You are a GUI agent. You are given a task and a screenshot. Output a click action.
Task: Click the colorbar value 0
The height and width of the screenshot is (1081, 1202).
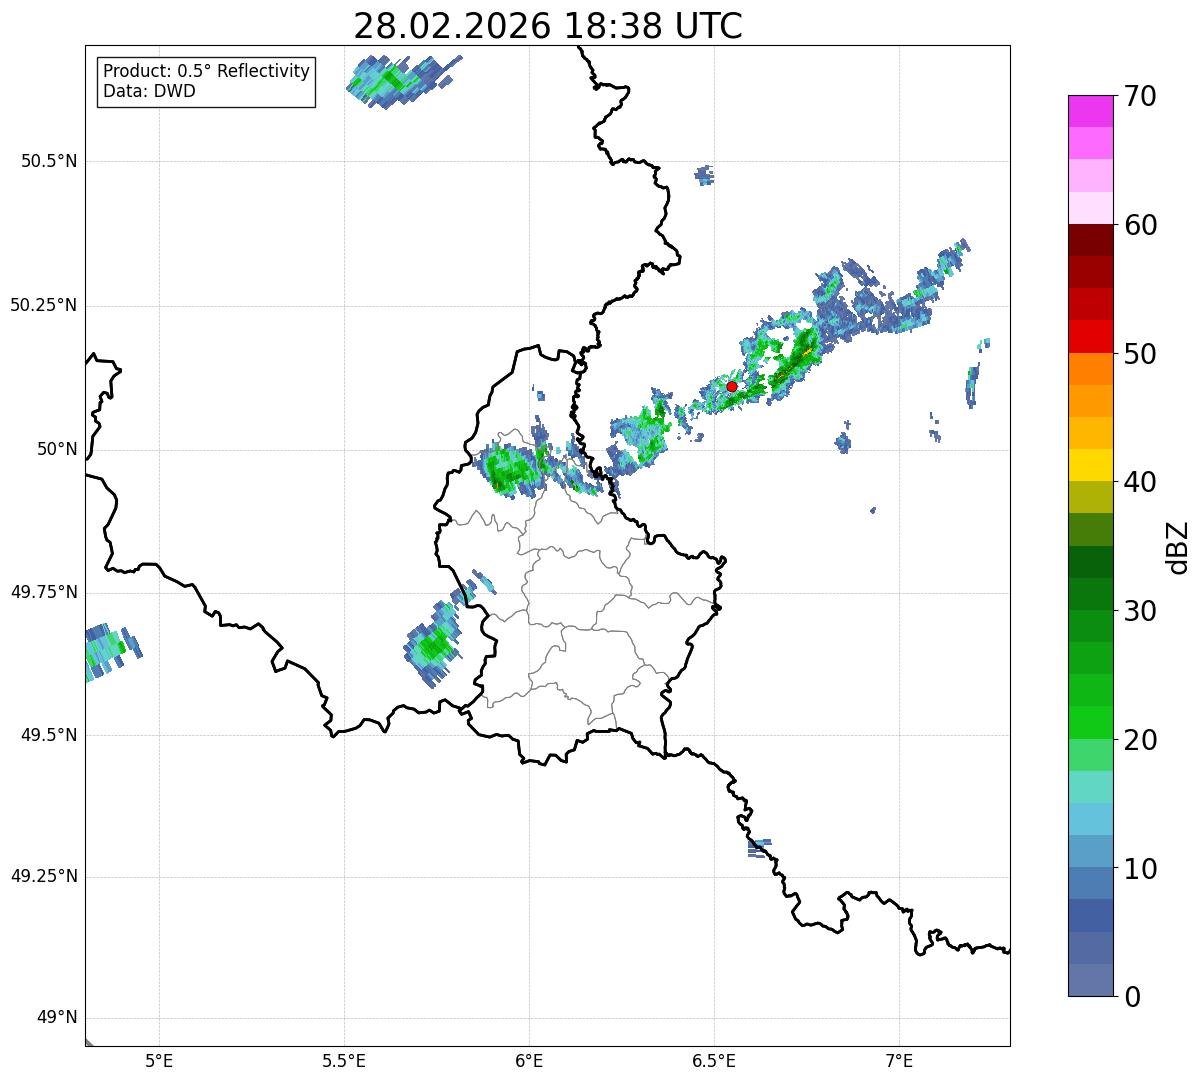coord(1132,997)
